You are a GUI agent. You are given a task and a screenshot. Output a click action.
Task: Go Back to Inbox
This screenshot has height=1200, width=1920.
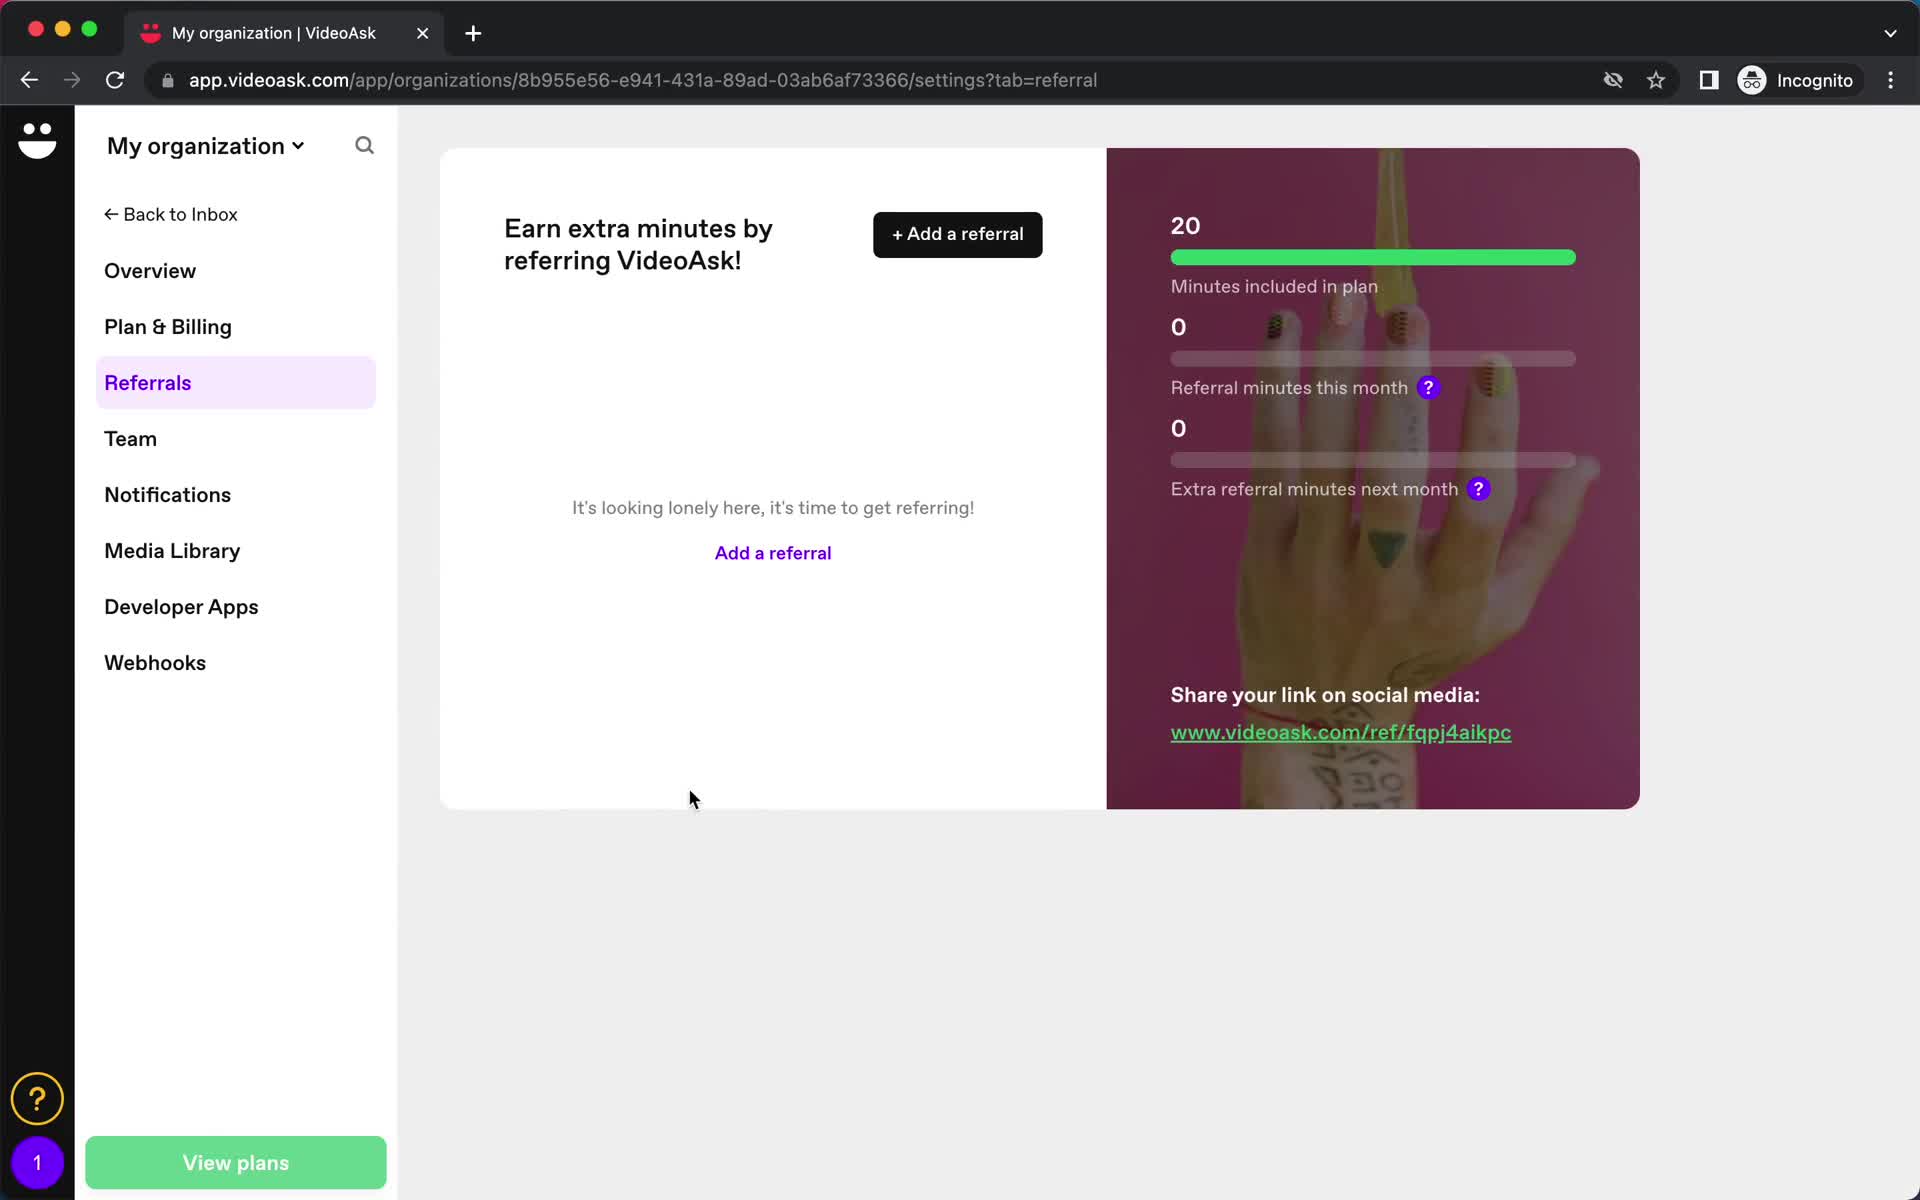coord(171,214)
